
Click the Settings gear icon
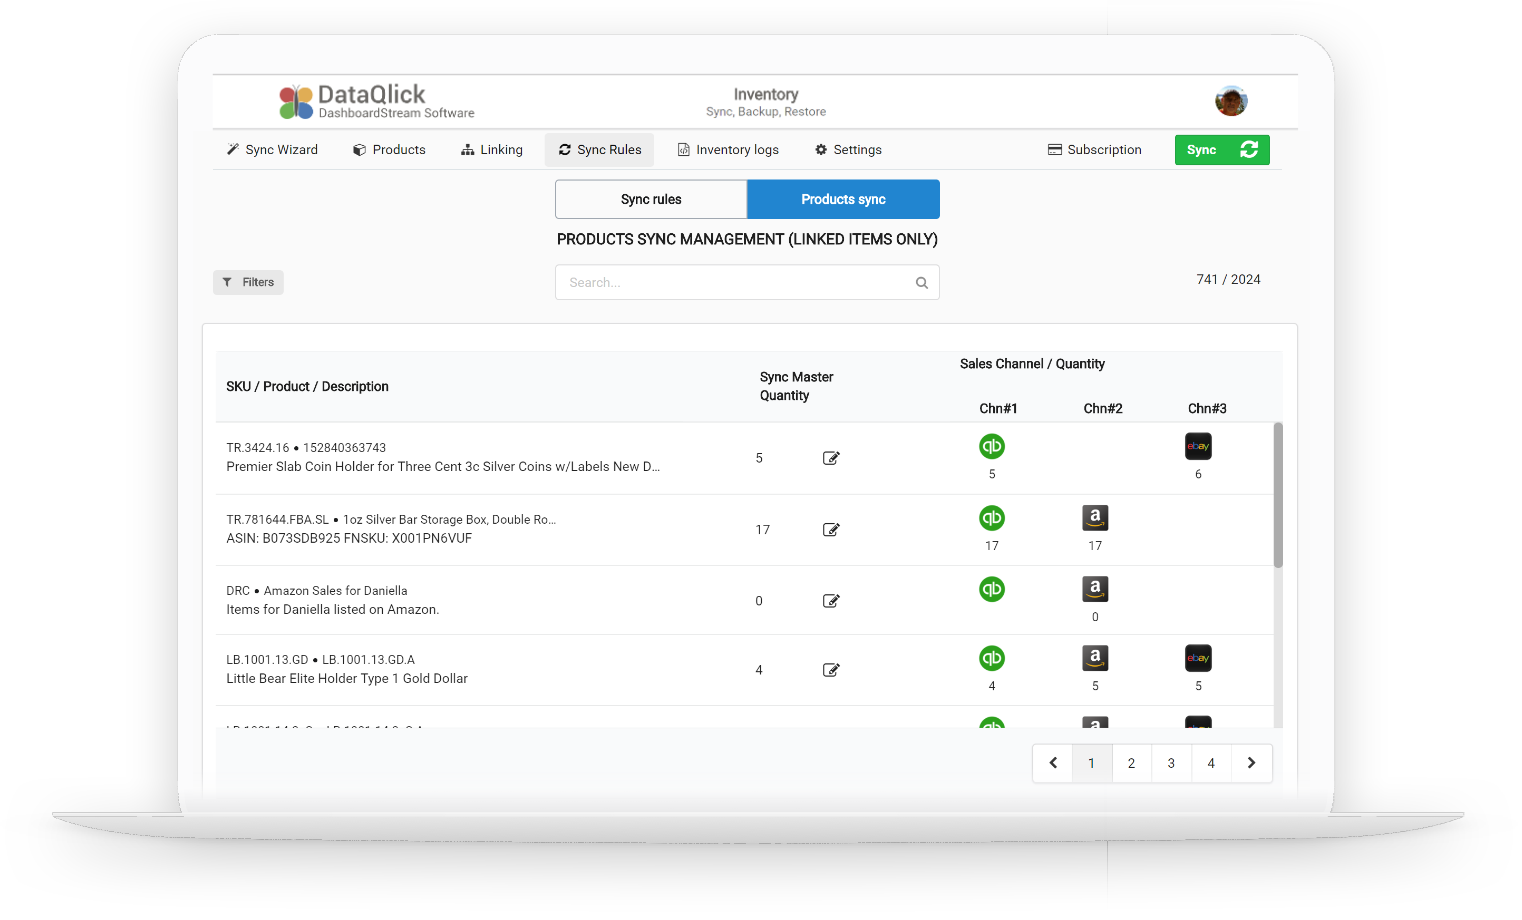coord(821,149)
